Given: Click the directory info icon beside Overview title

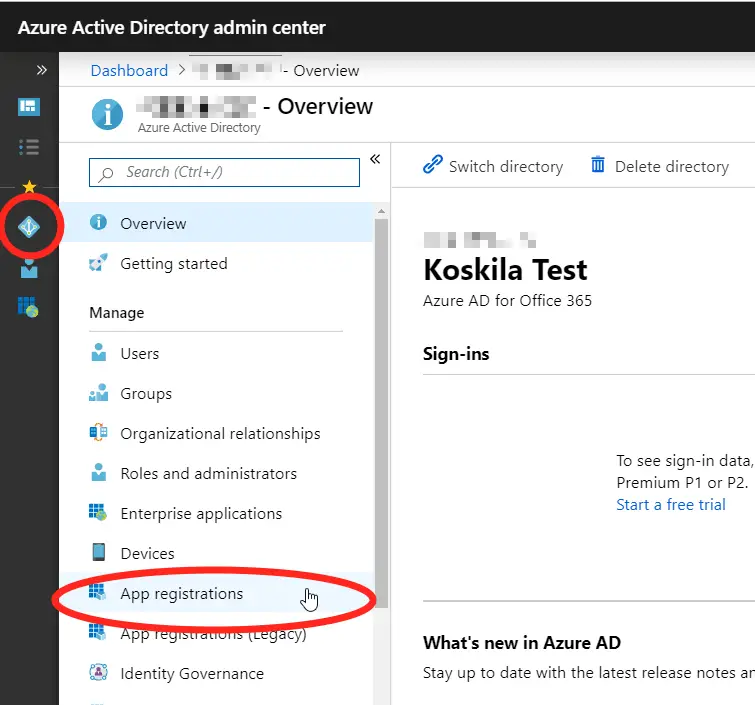Looking at the screenshot, I should [x=107, y=114].
